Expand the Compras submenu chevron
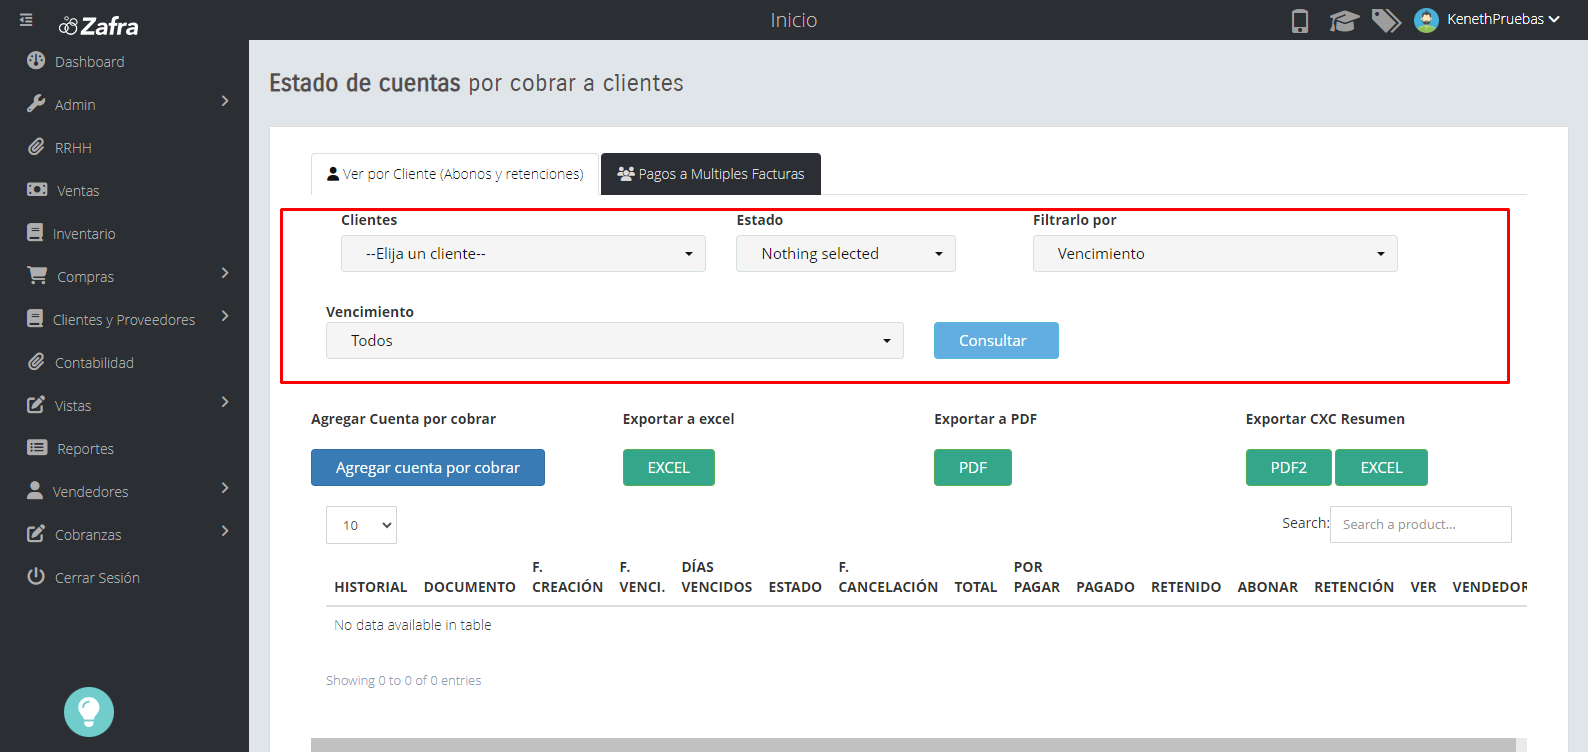Screen dimensions: 1588x752 coord(225,273)
